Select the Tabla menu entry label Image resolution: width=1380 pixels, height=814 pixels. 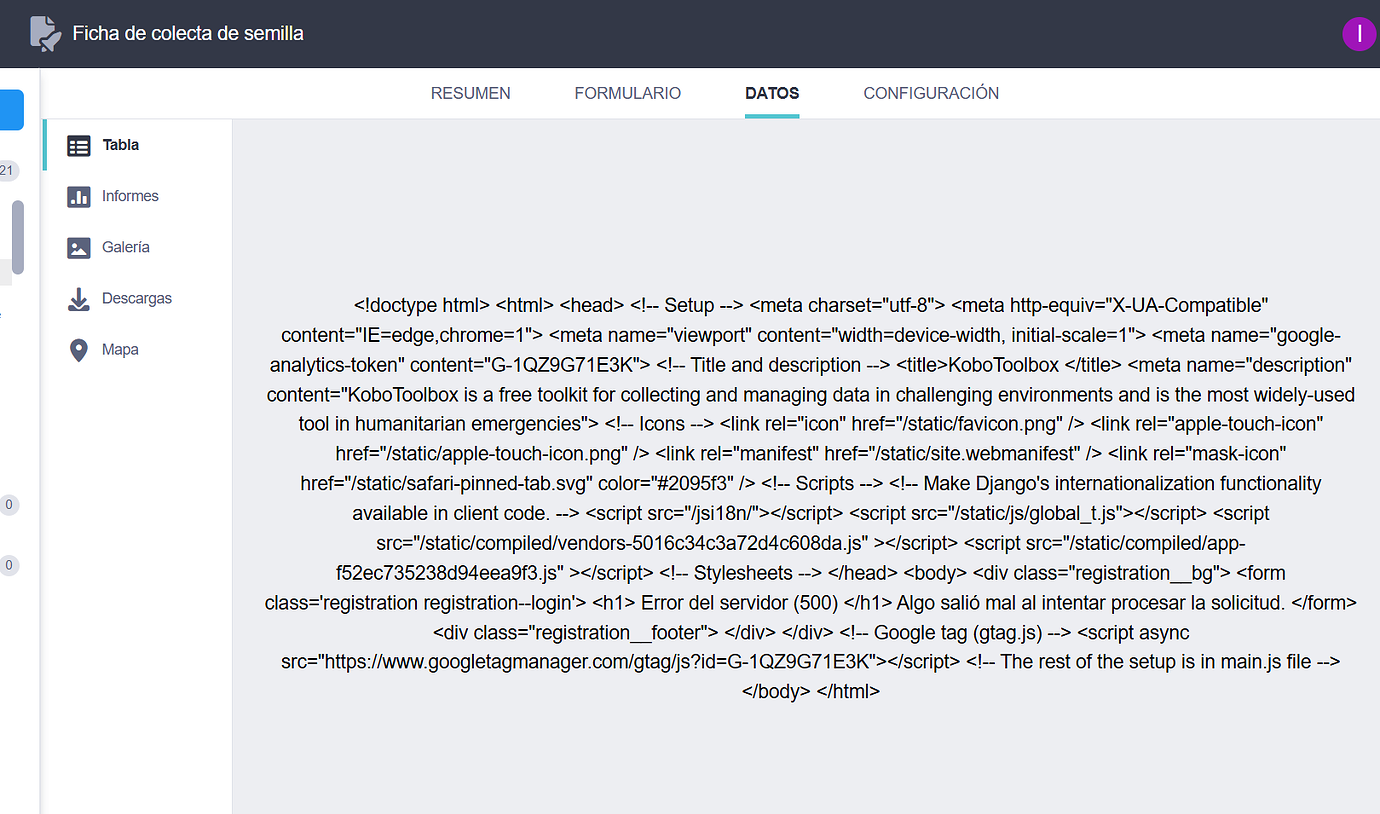point(120,145)
